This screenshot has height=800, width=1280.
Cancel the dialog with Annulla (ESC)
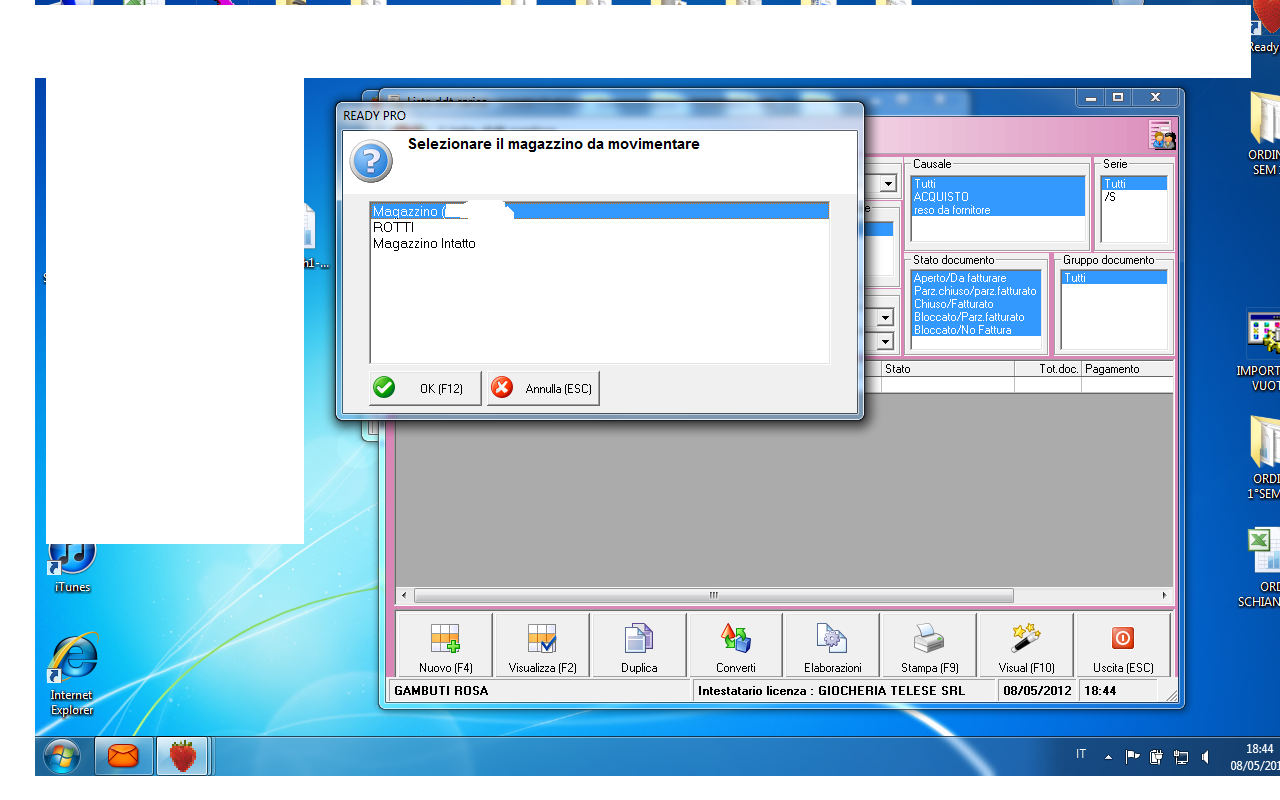tap(543, 388)
